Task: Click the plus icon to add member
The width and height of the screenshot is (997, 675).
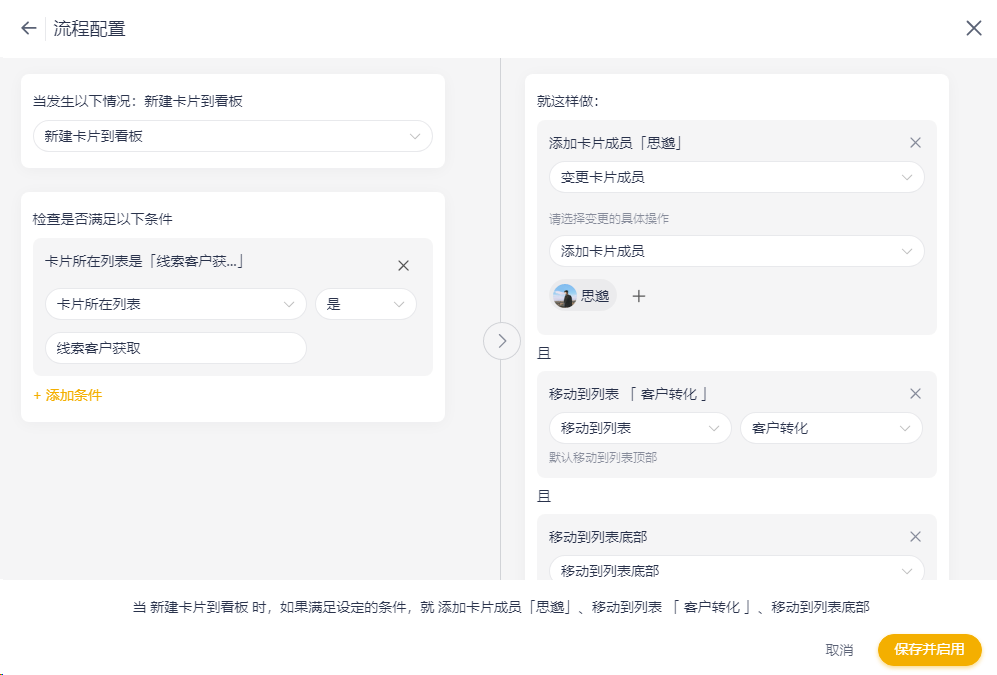Action: point(639,296)
